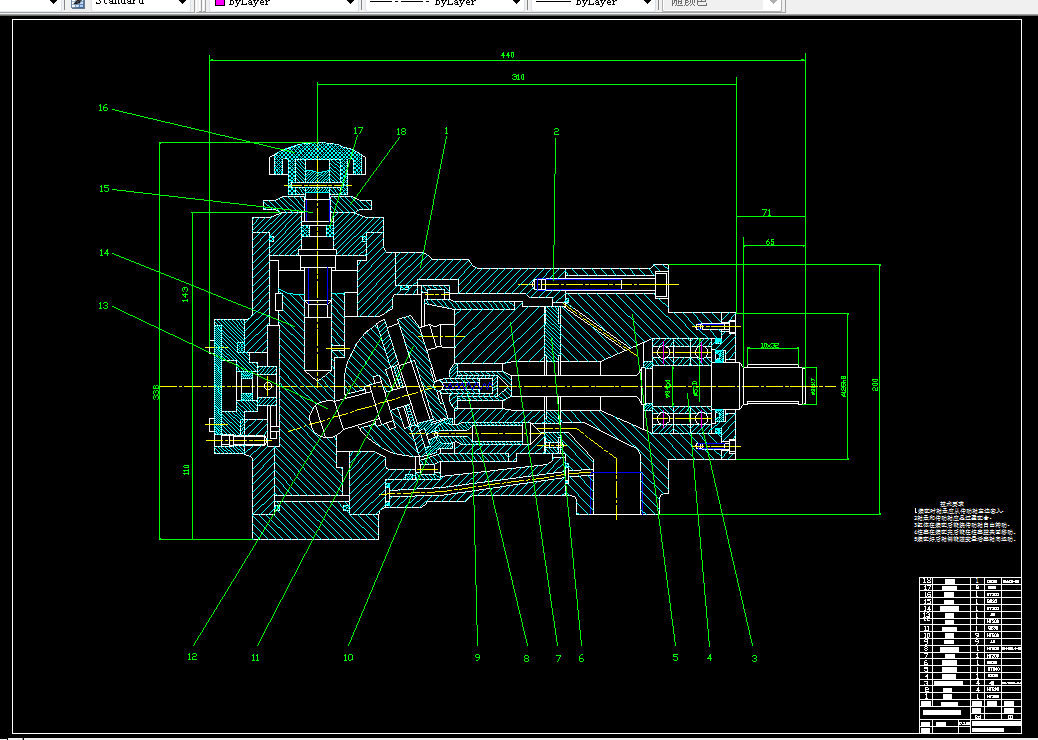Select the "310" horizontal dimension text
Screen dimensions: 1038x740
pos(518,77)
